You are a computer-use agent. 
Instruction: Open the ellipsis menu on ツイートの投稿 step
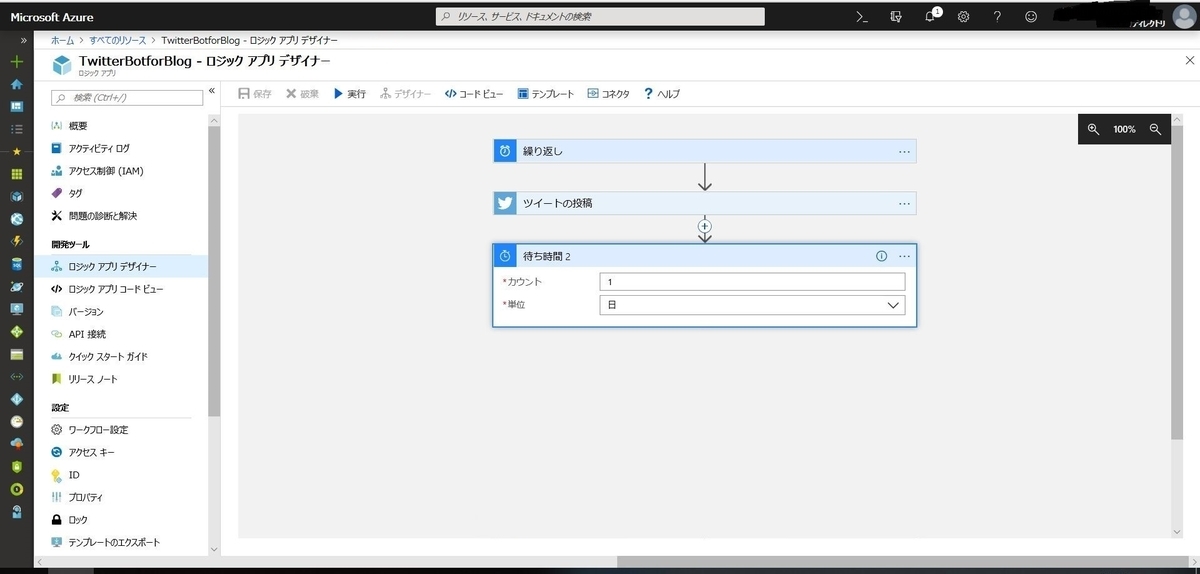904,203
